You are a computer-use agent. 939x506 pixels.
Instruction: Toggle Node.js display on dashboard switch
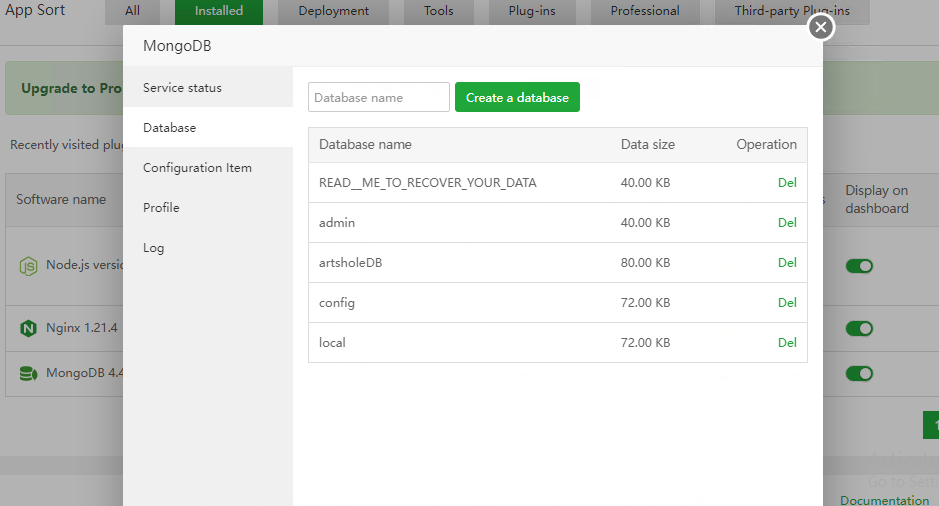pos(859,266)
